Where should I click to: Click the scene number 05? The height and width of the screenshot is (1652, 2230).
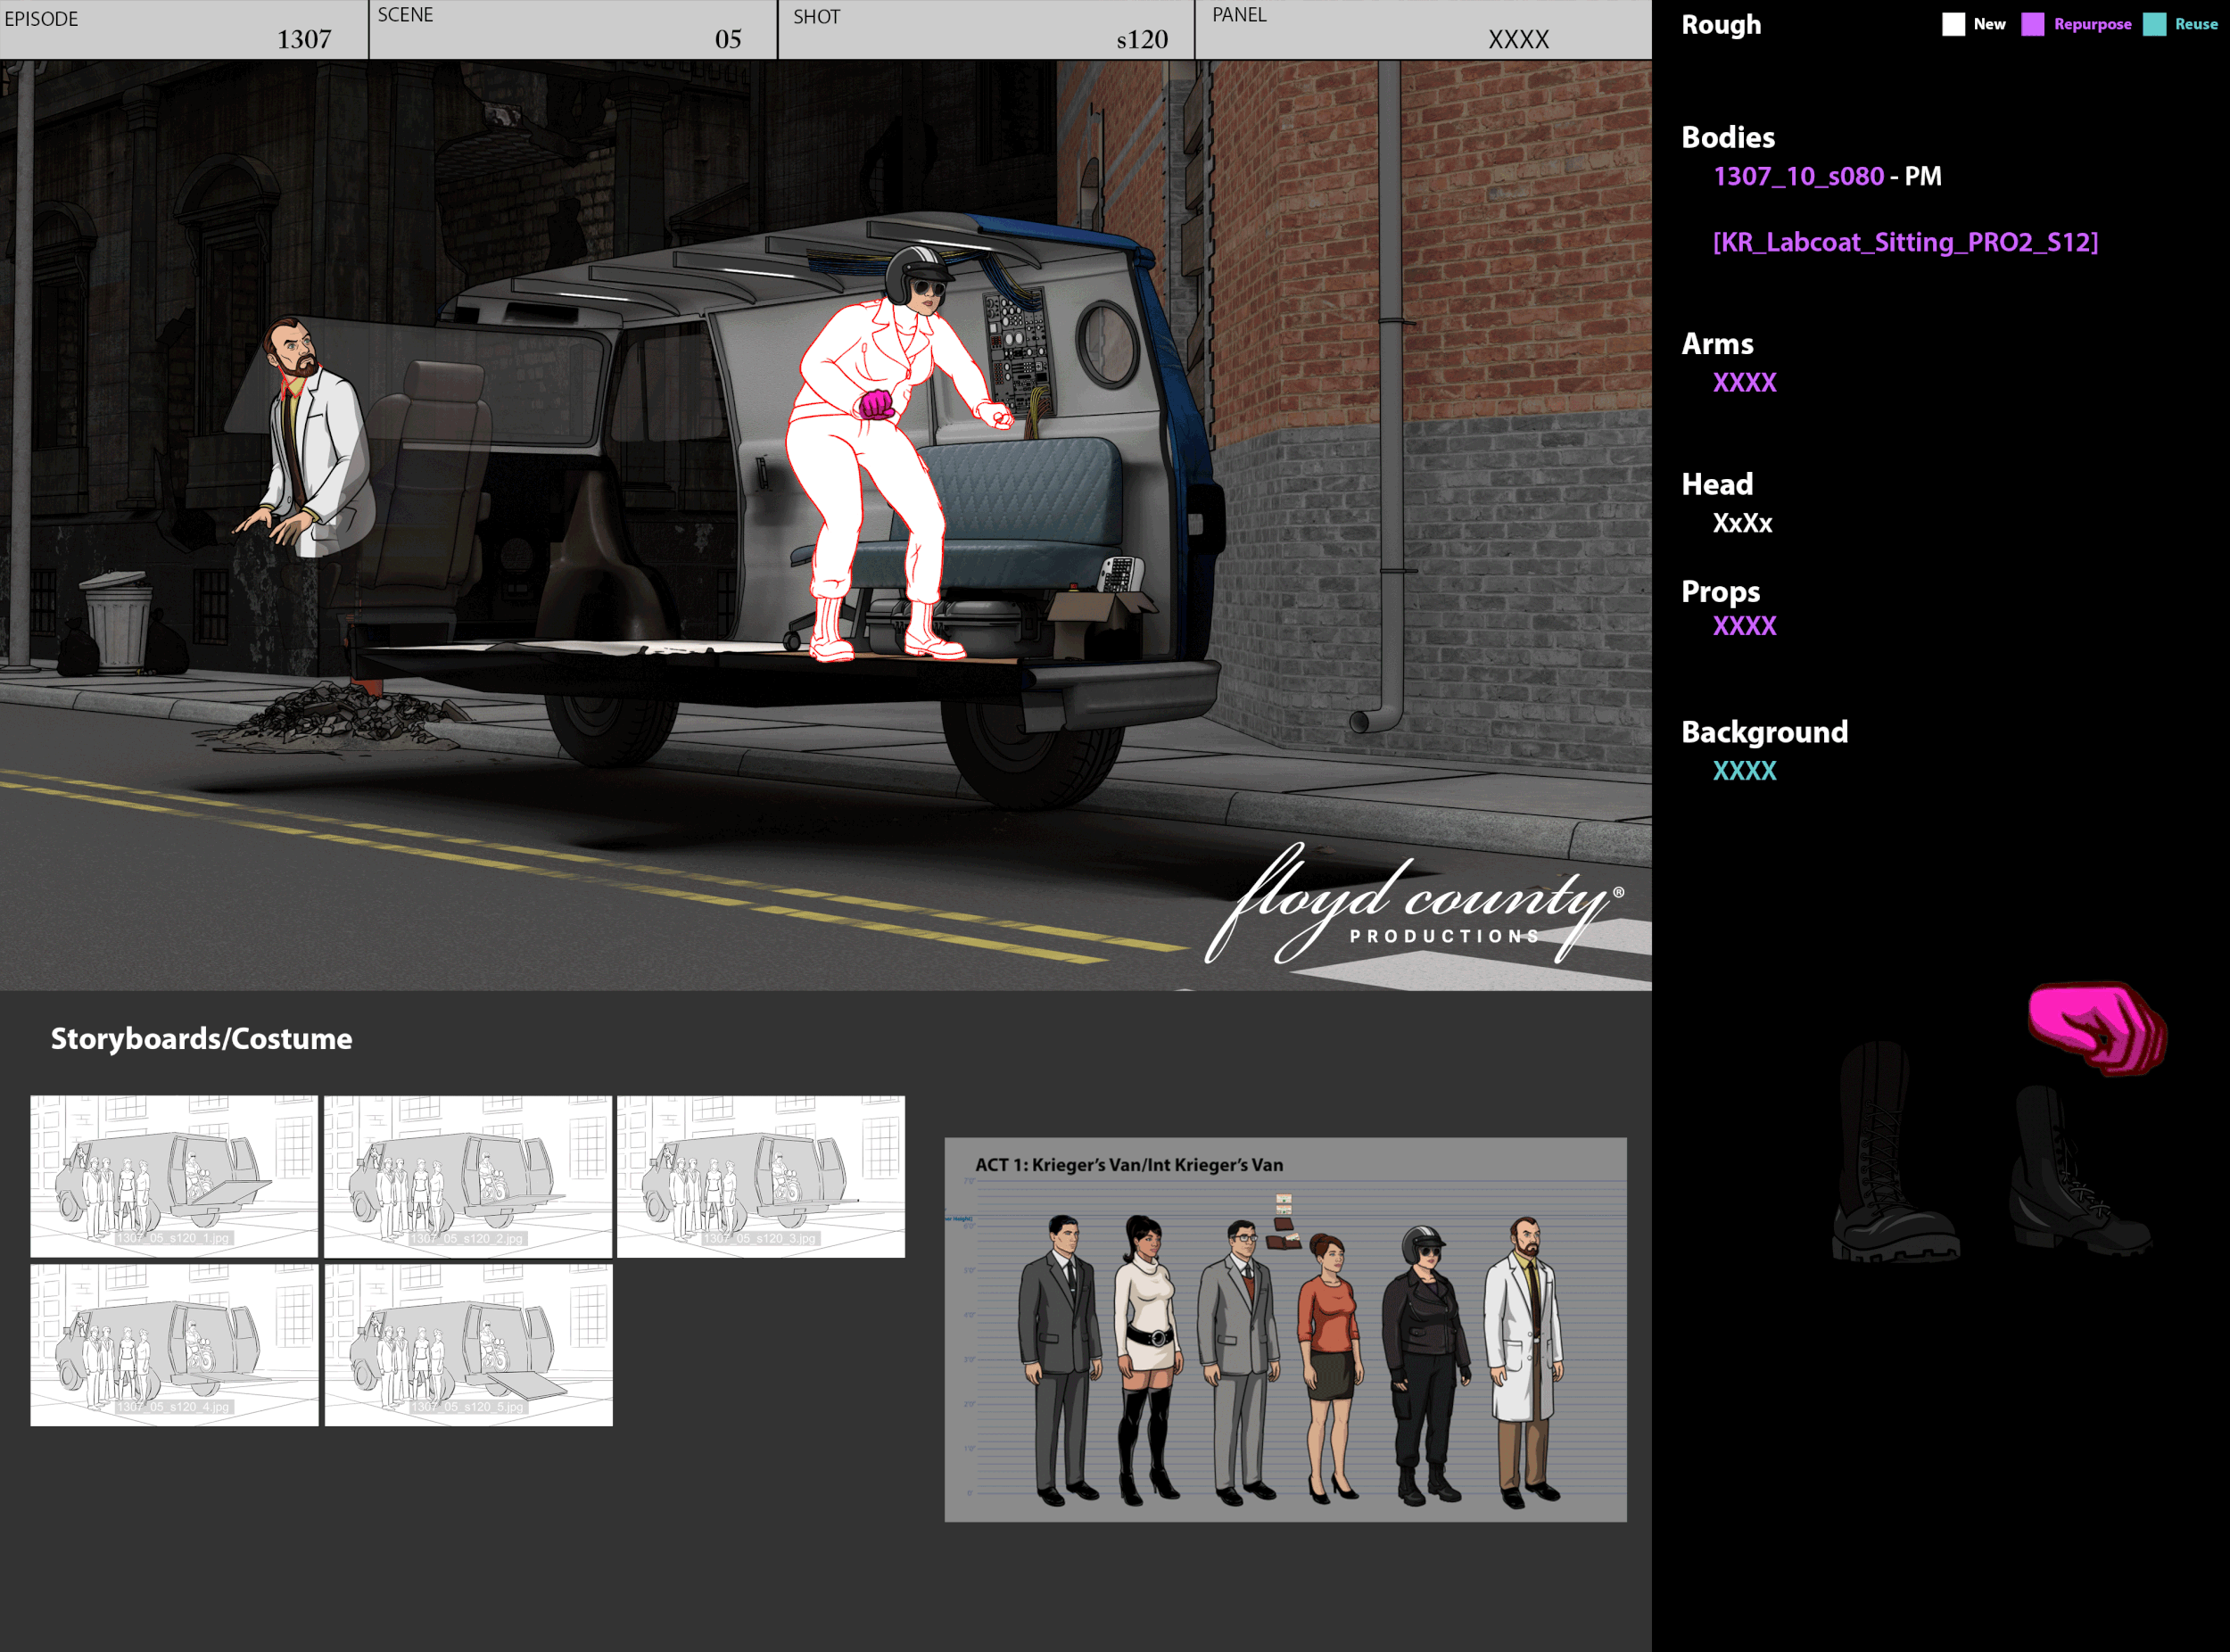[728, 39]
